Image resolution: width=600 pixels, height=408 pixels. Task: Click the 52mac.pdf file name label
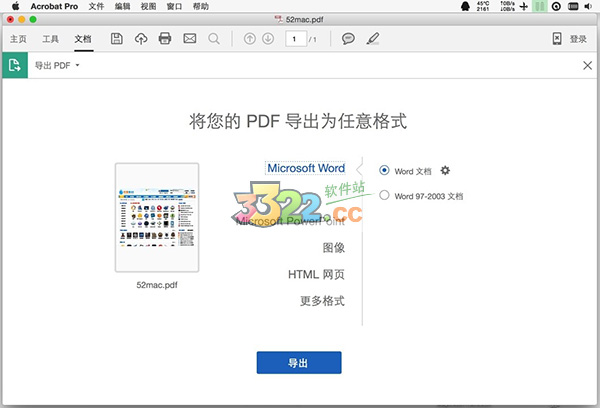pyautogui.click(x=157, y=285)
